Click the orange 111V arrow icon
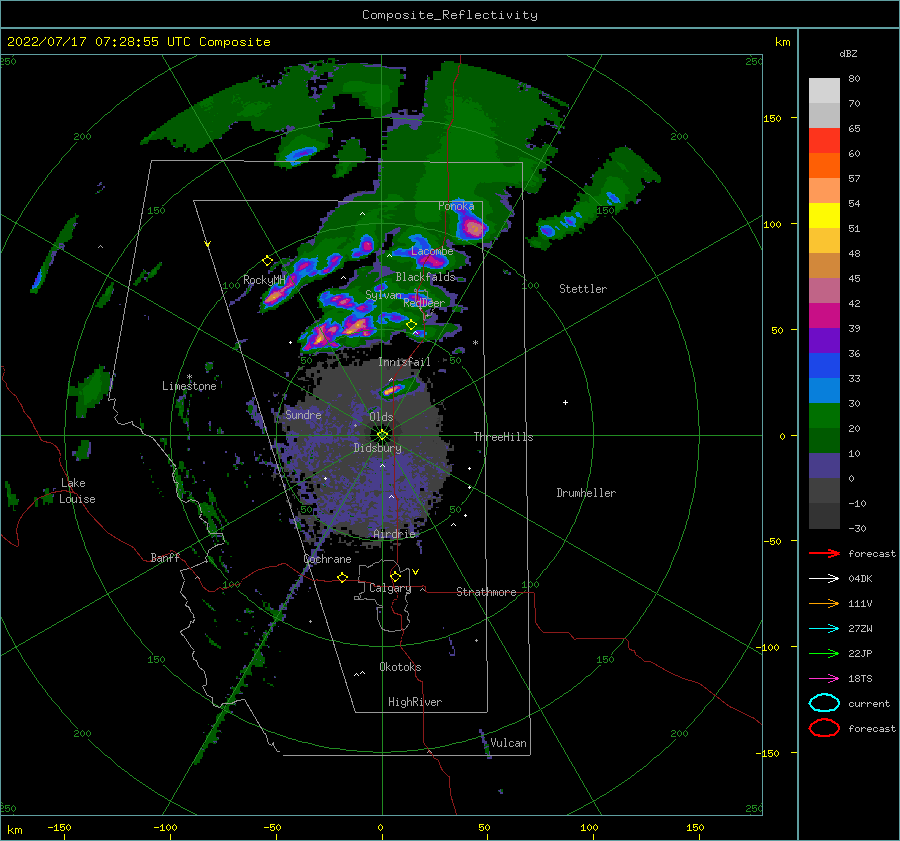Viewport: 900px width, 841px height. pos(824,603)
